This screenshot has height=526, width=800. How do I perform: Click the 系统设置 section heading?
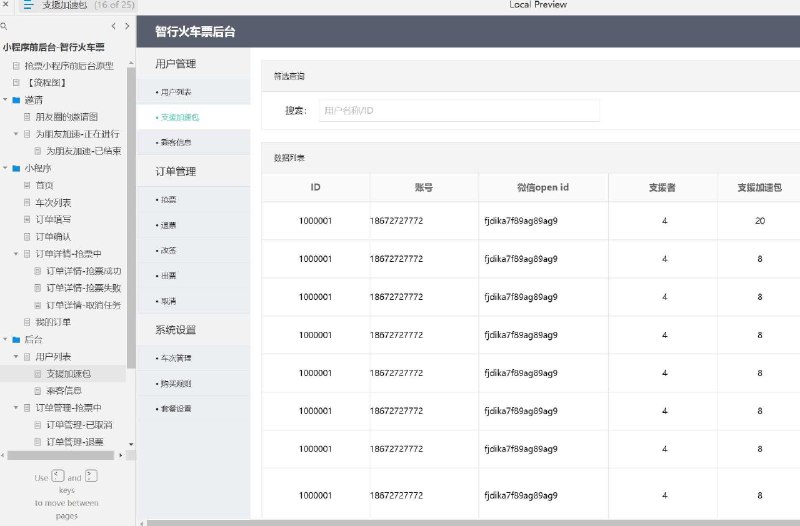pos(176,330)
